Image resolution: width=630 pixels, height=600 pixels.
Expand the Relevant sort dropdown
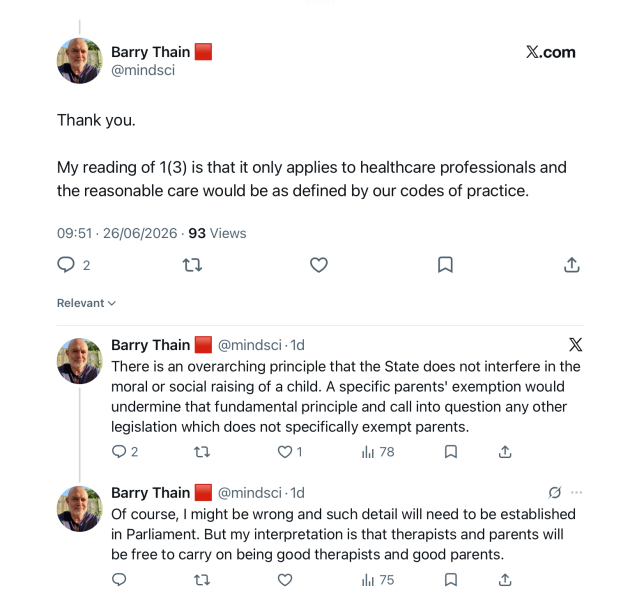point(86,303)
